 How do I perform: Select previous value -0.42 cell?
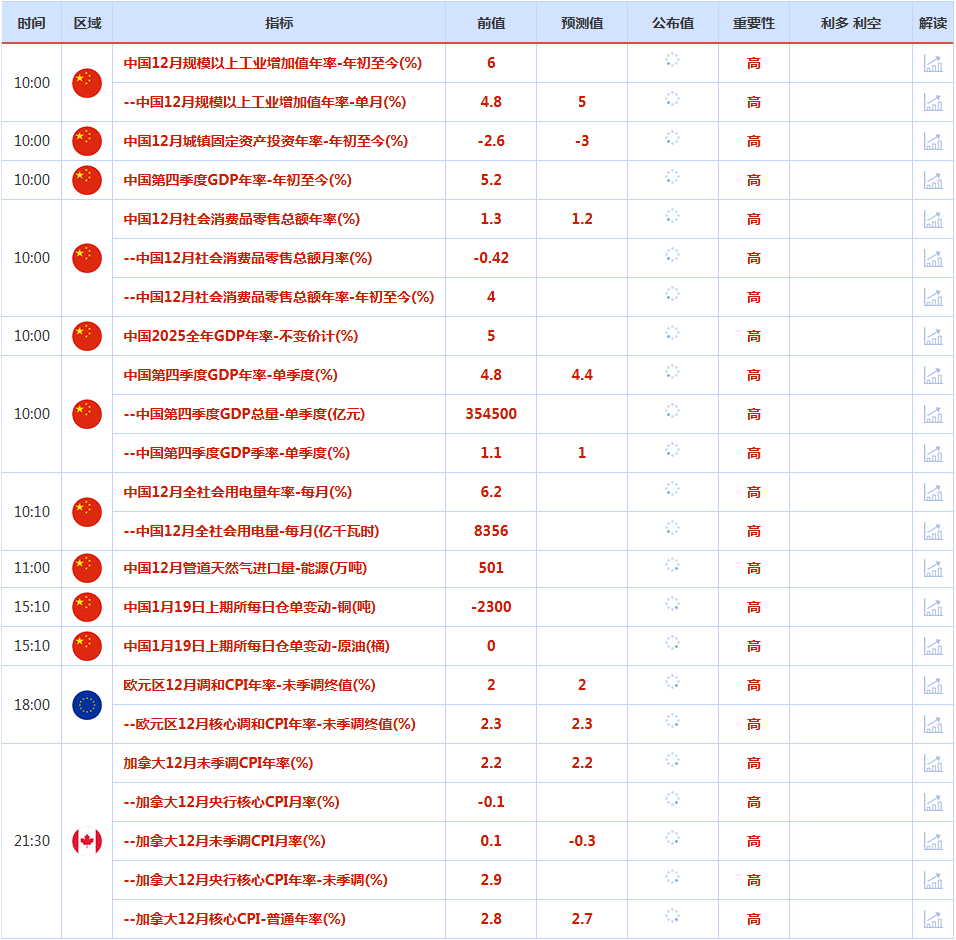[491, 258]
